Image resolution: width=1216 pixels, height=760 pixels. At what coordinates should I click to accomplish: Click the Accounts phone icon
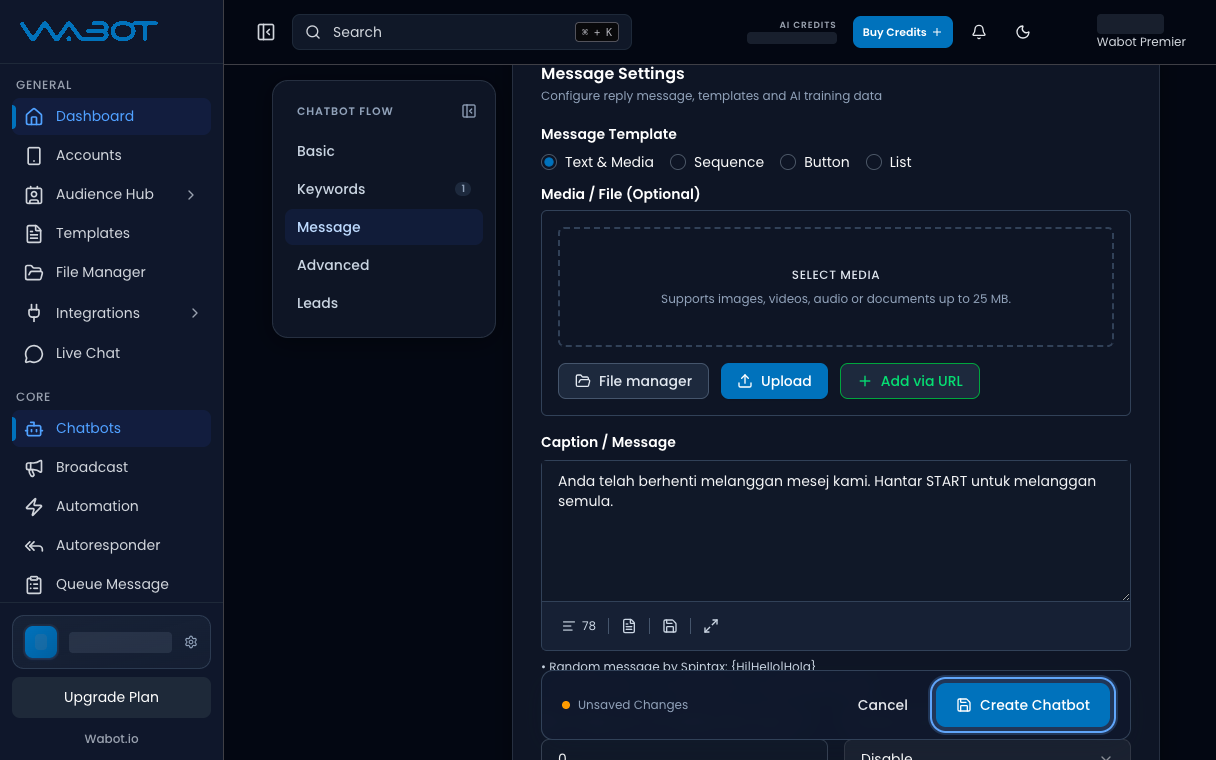coord(34,155)
